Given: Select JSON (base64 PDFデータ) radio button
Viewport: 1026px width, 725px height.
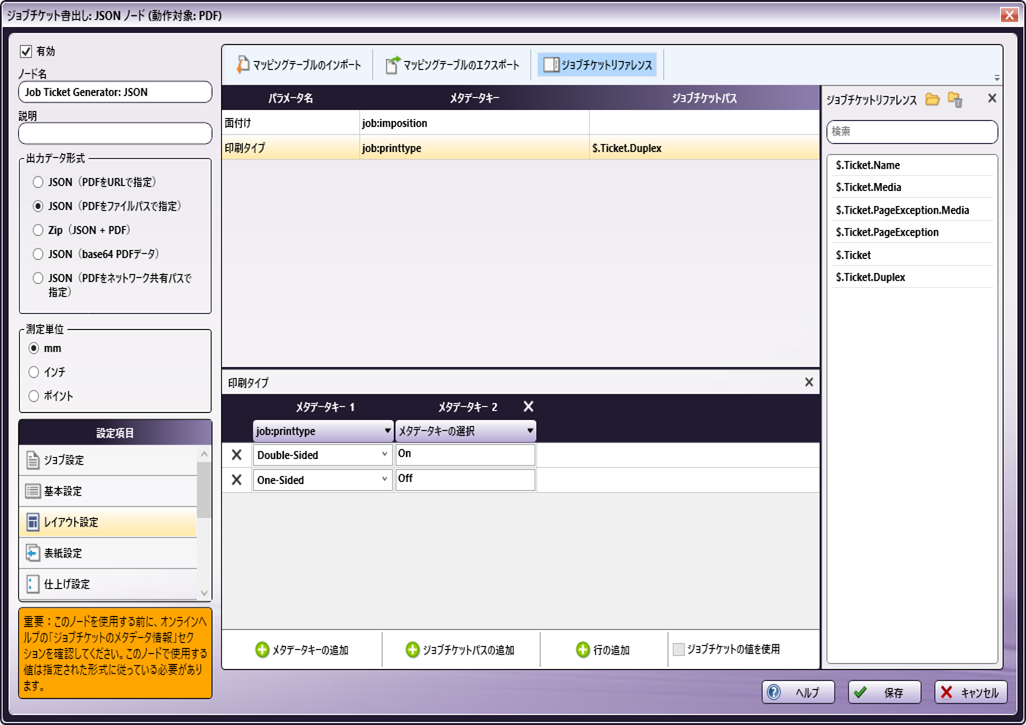Looking at the screenshot, I should [x=38, y=254].
